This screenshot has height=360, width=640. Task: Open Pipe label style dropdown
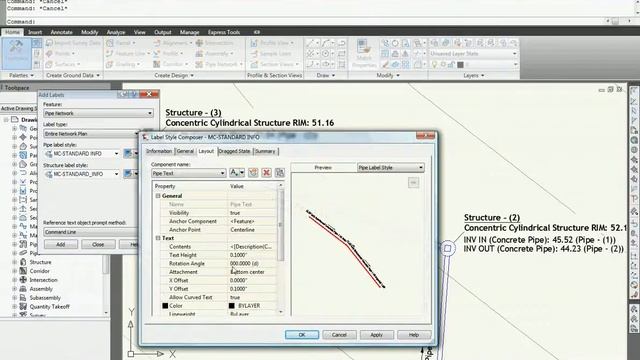coord(82,153)
